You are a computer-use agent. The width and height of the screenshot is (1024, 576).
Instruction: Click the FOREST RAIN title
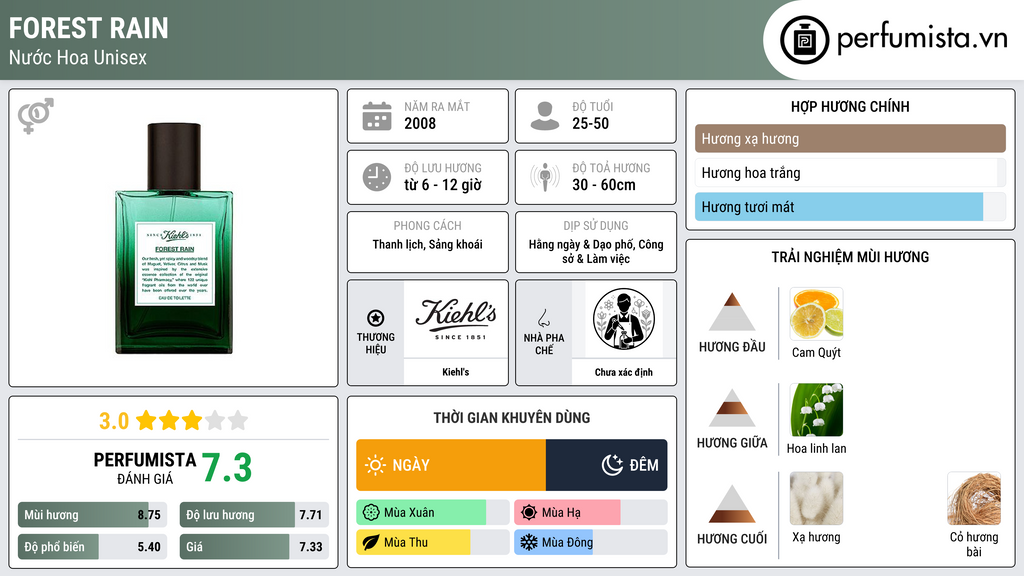point(89,28)
